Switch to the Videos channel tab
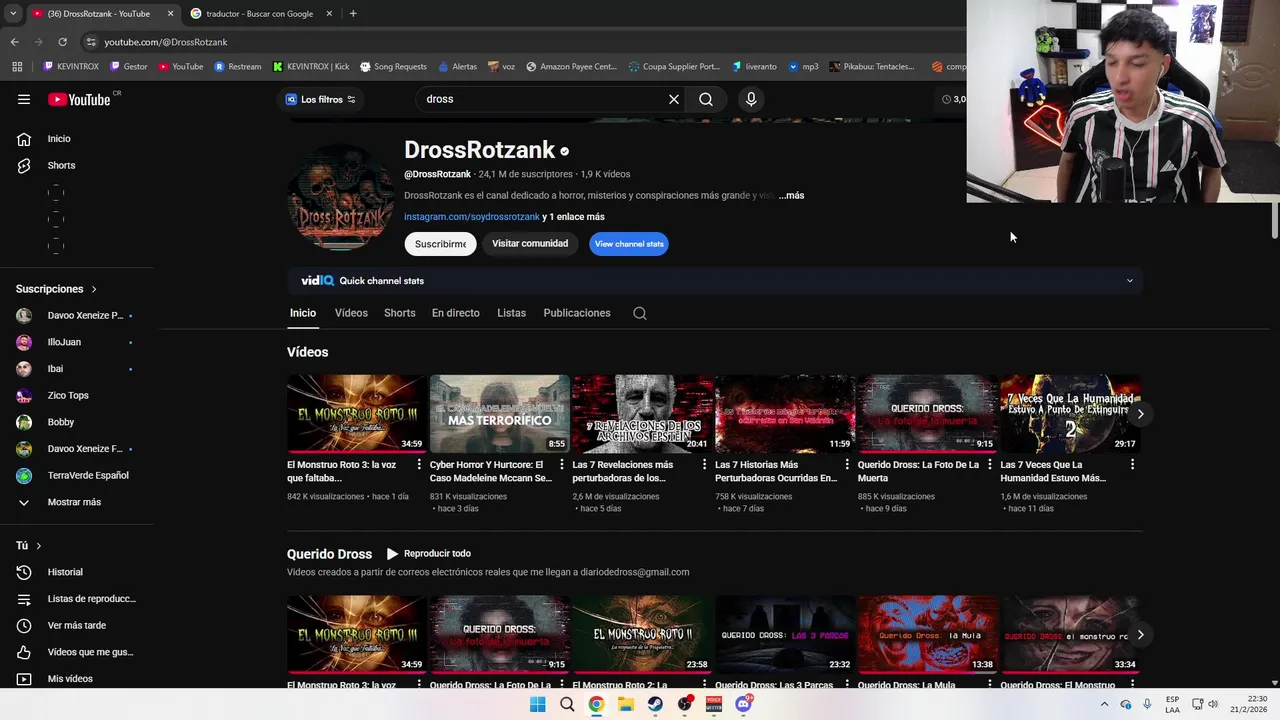This screenshot has width=1280, height=720. [x=351, y=313]
